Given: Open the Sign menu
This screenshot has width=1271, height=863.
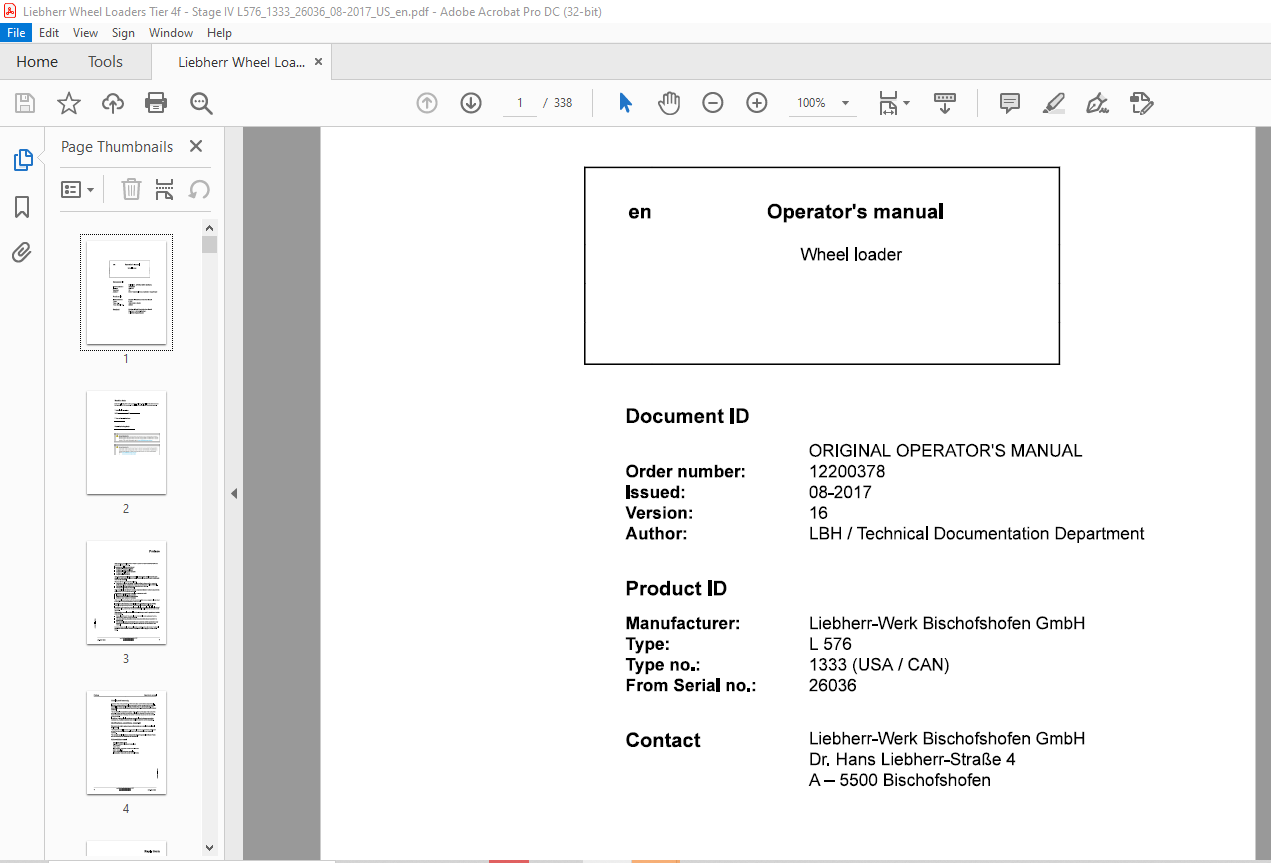Looking at the screenshot, I should click(123, 33).
